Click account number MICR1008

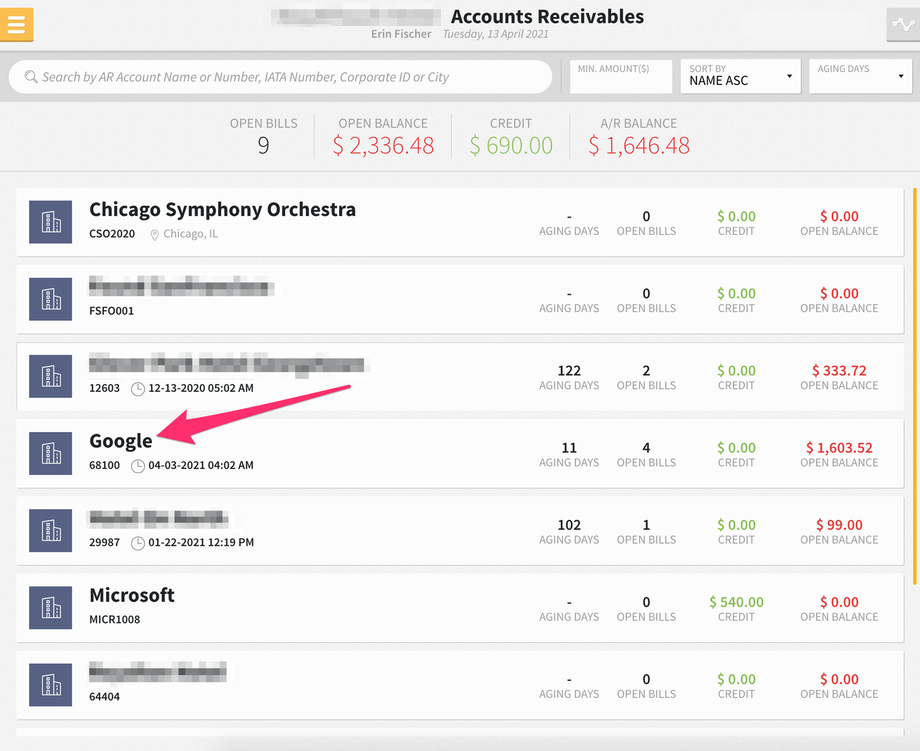tap(114, 620)
